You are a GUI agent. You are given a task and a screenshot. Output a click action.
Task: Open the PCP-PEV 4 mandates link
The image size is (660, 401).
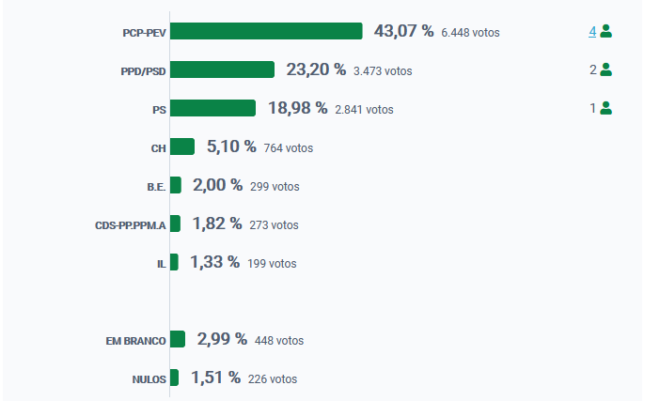coord(592,32)
